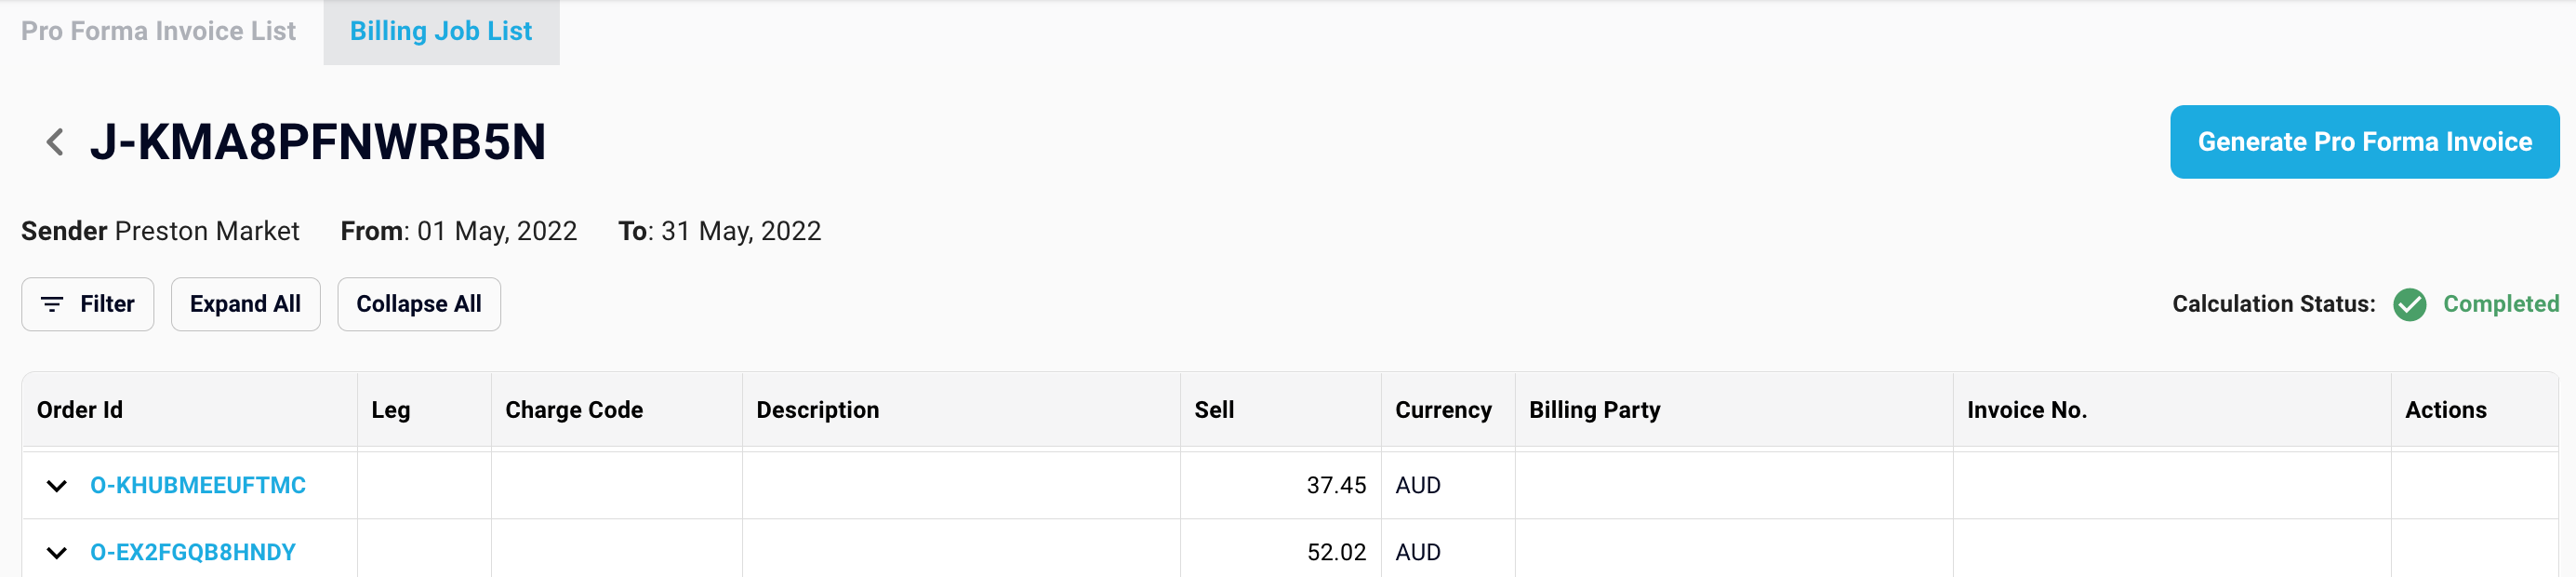Click the Charge Code column header

(x=574, y=410)
